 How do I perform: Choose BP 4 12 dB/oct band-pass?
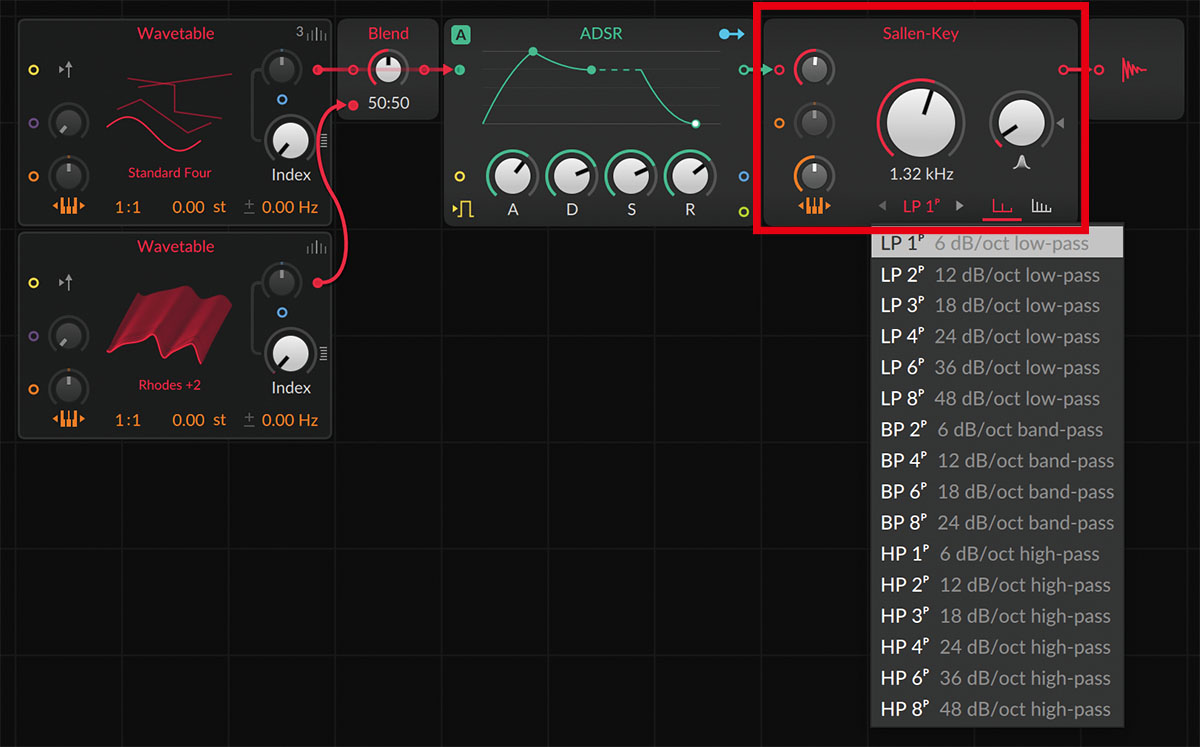tap(997, 461)
